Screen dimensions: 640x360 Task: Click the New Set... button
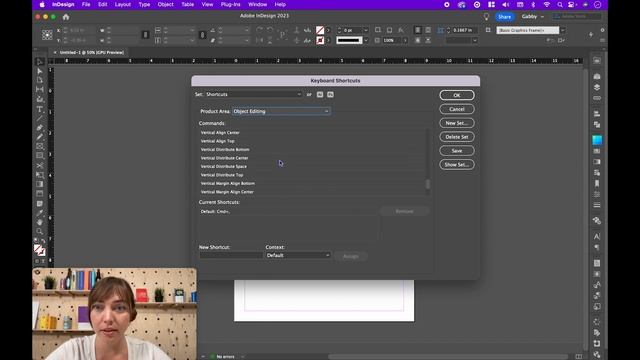457,123
